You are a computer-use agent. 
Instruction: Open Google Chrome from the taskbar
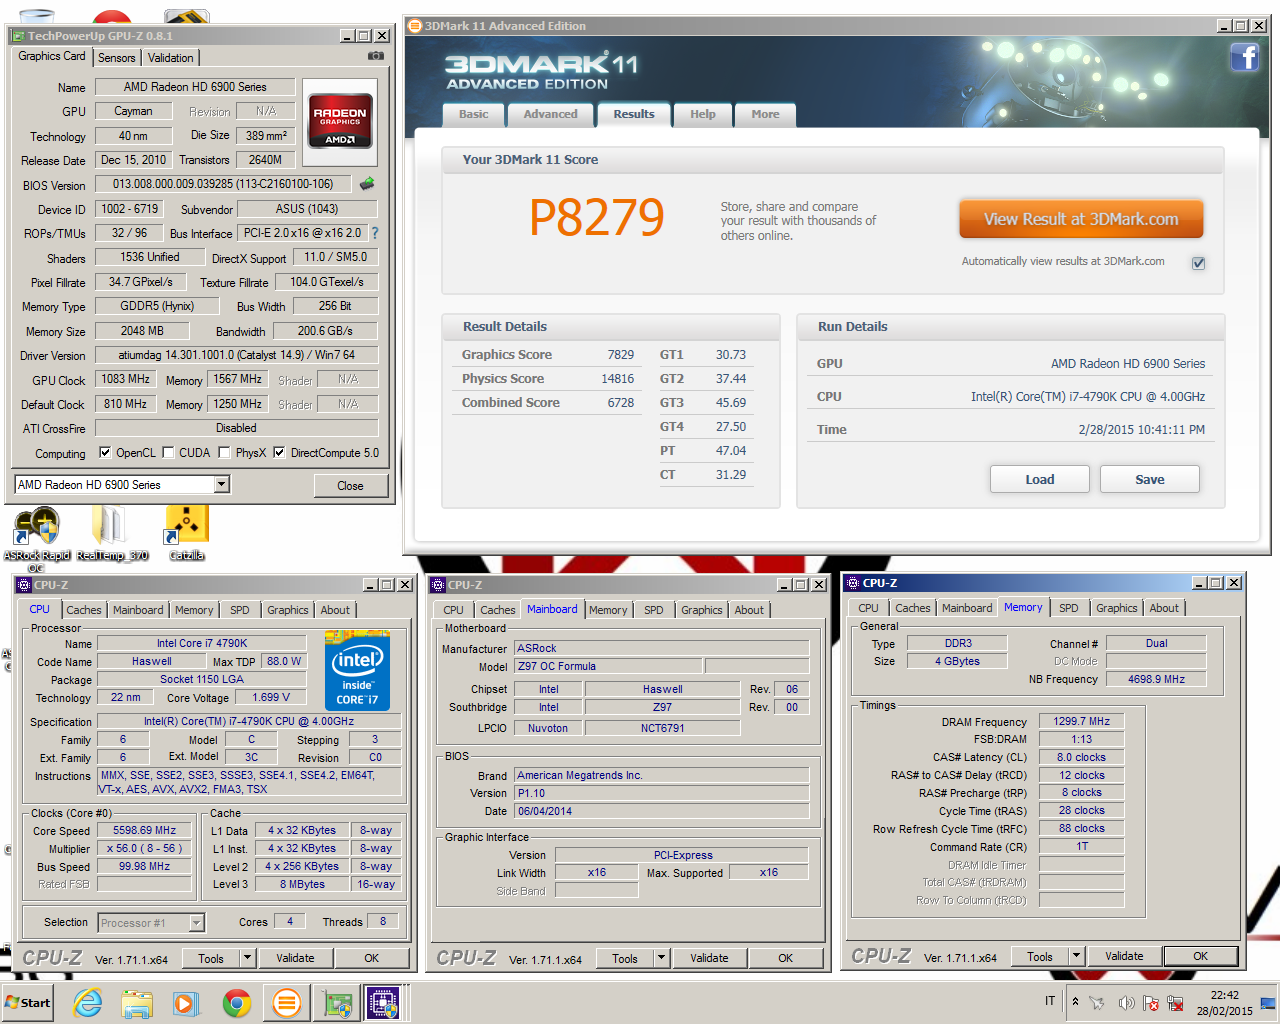click(236, 1002)
